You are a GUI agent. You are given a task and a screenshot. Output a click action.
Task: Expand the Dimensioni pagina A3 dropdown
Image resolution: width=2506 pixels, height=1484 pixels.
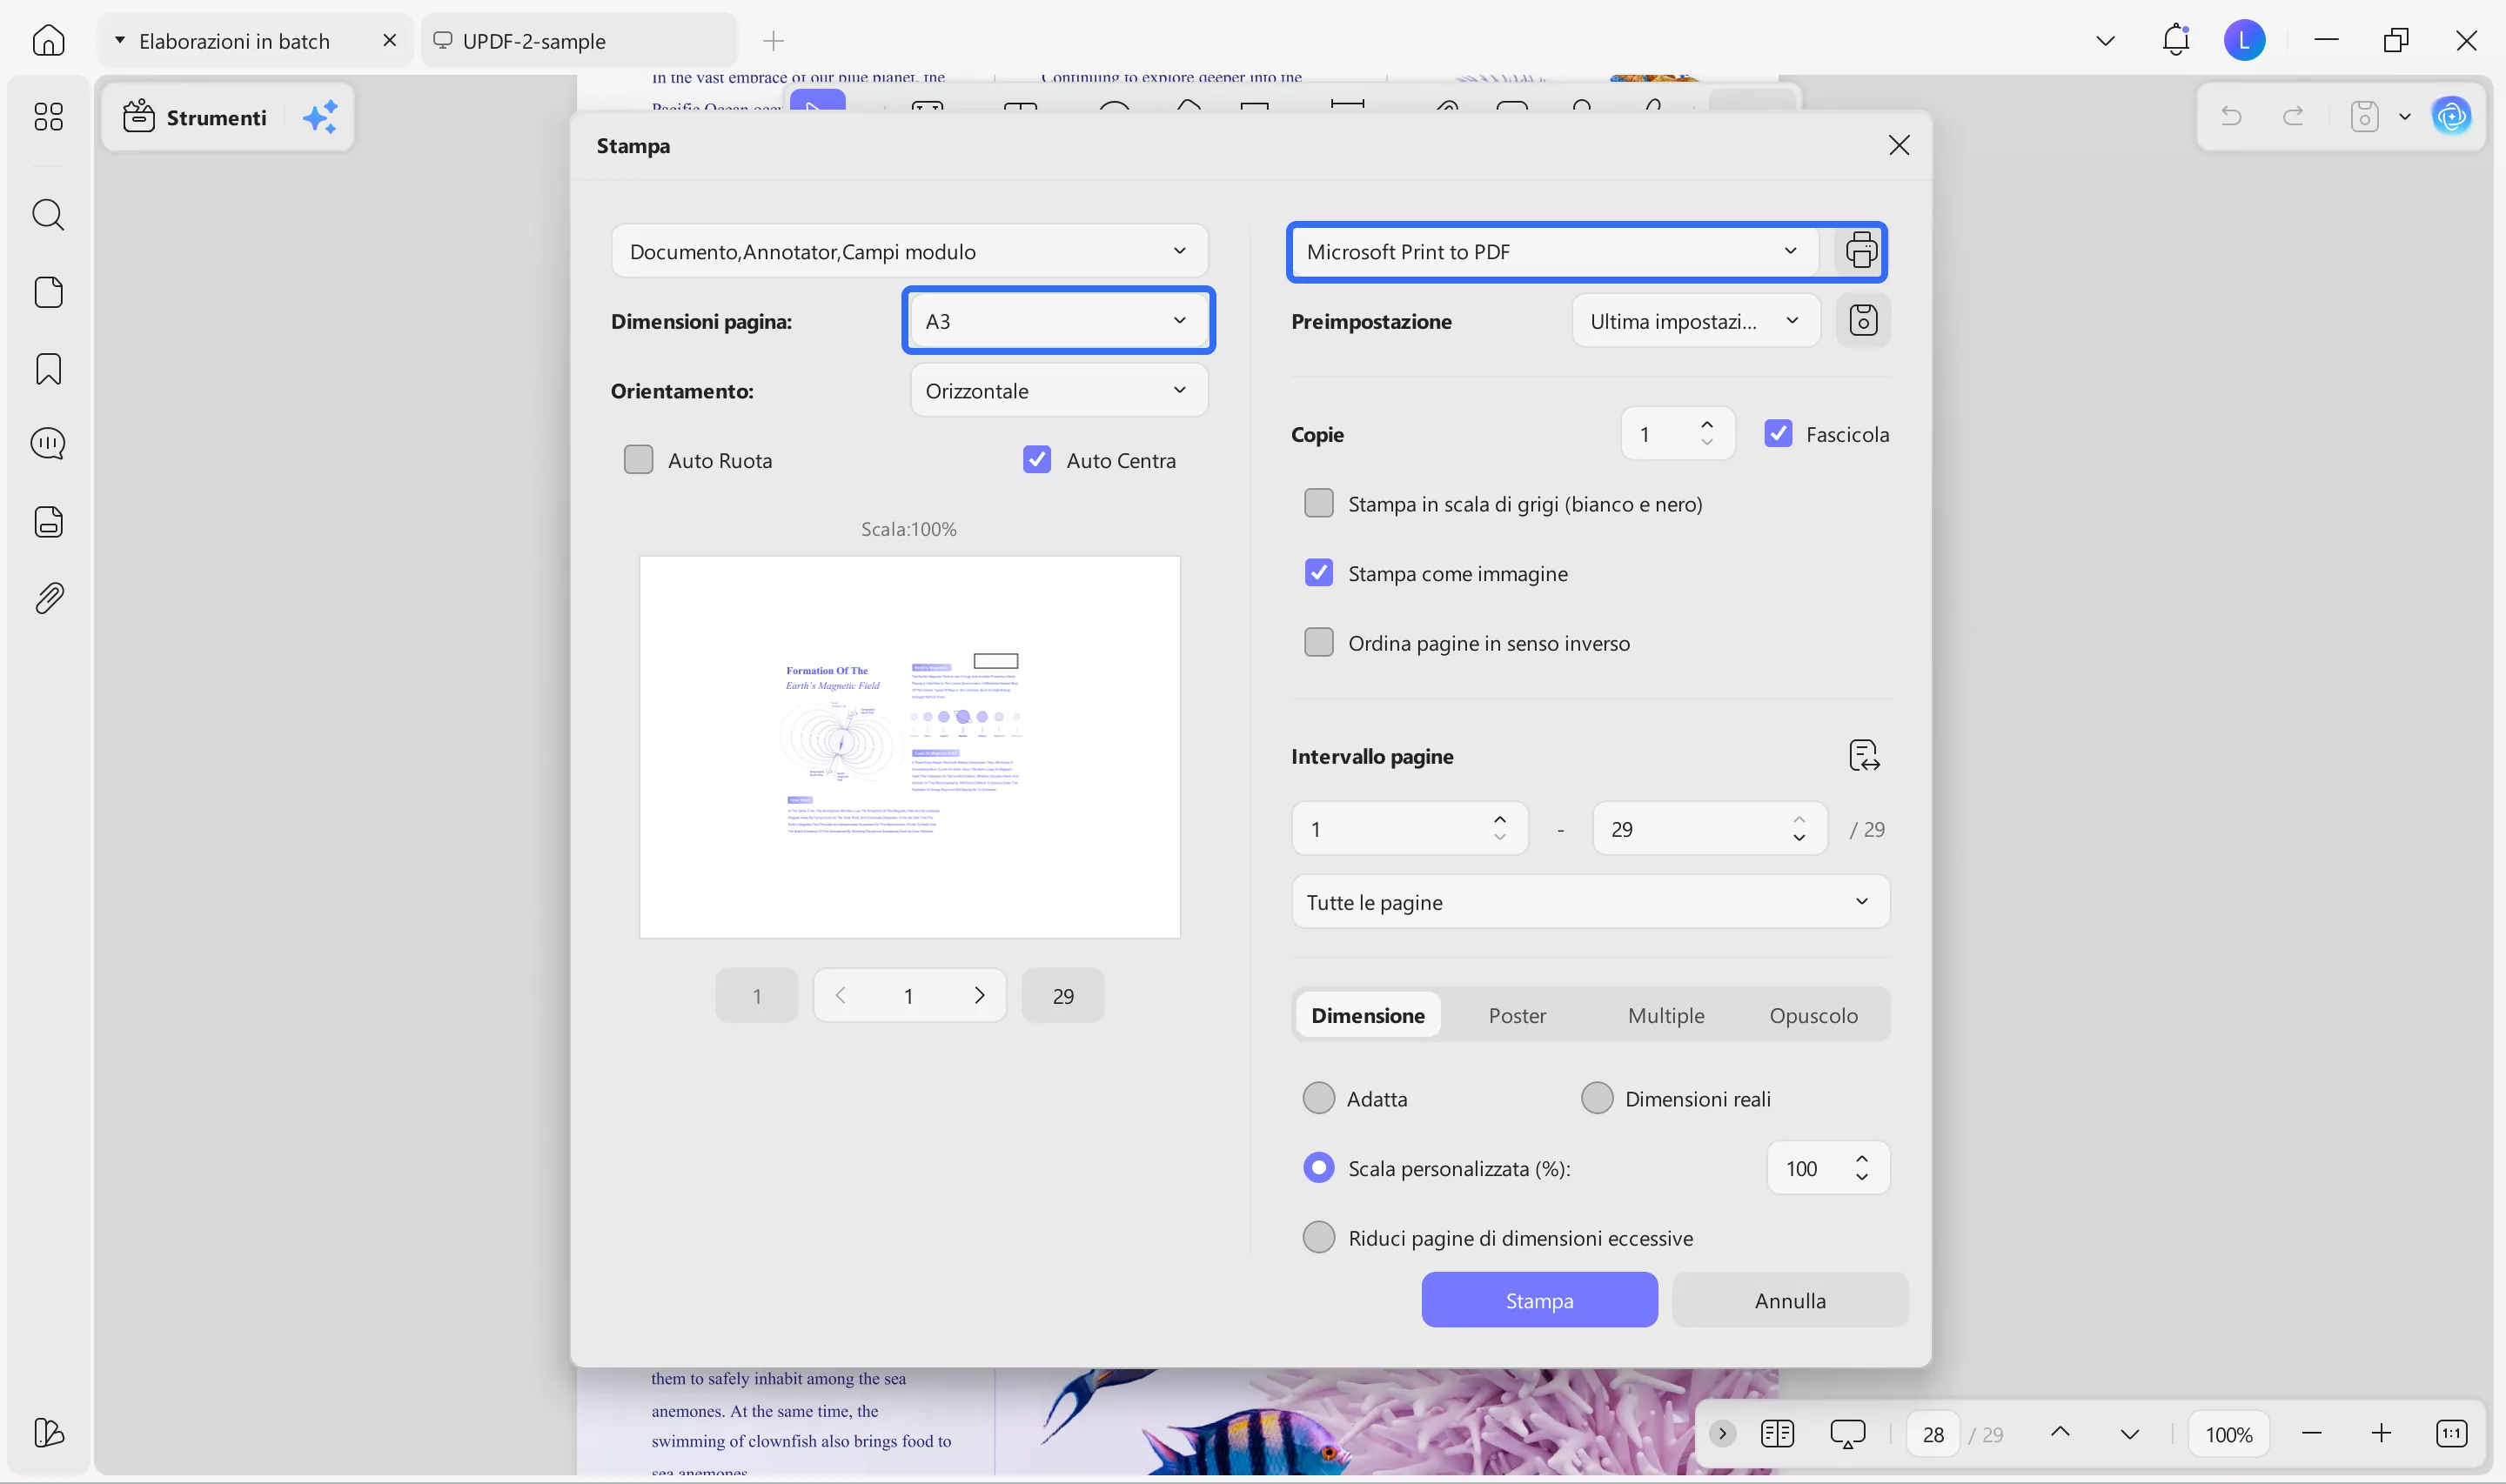[1058, 321]
